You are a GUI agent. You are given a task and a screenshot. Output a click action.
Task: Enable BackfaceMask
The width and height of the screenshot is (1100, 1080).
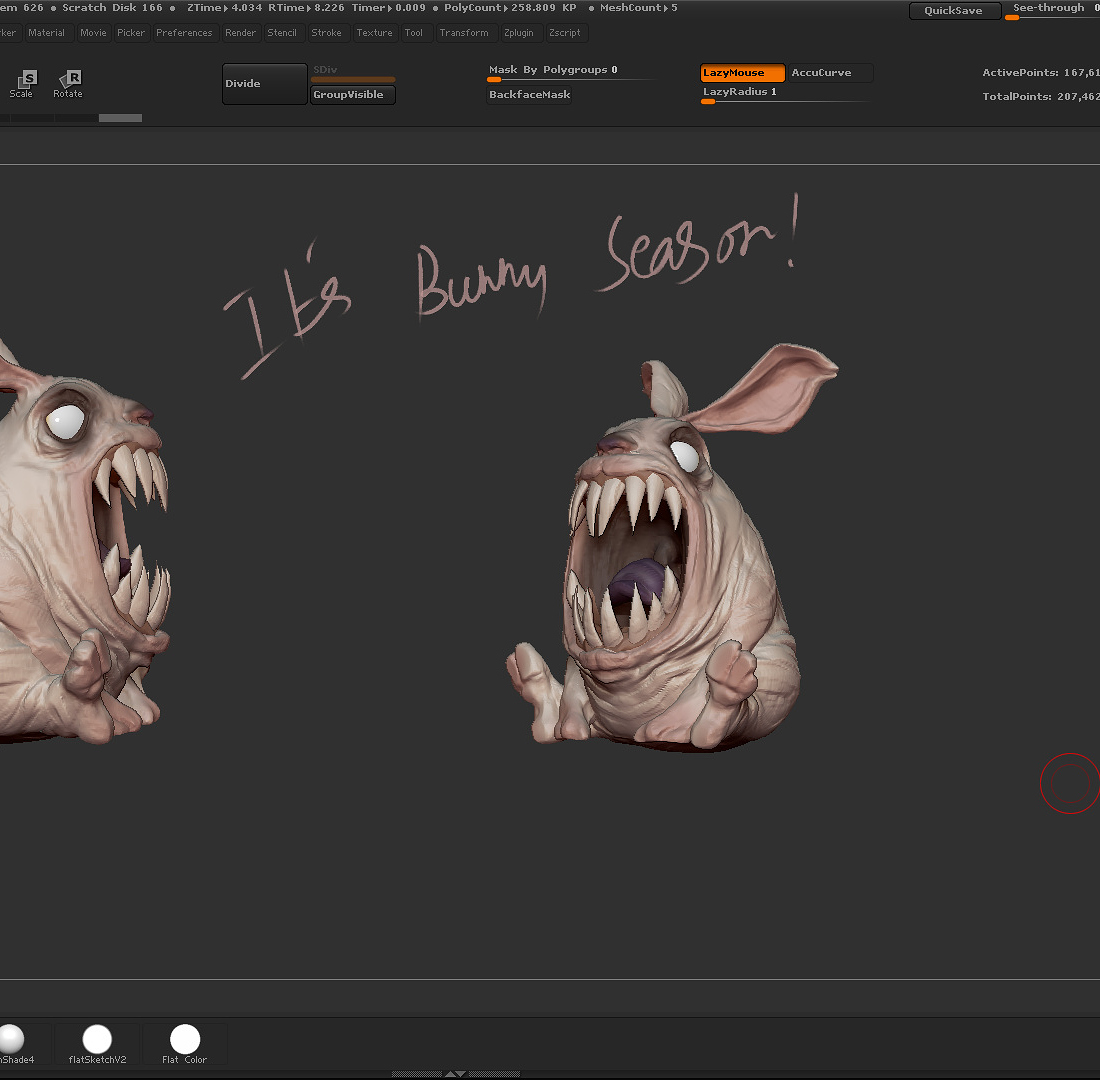pyautogui.click(x=530, y=95)
